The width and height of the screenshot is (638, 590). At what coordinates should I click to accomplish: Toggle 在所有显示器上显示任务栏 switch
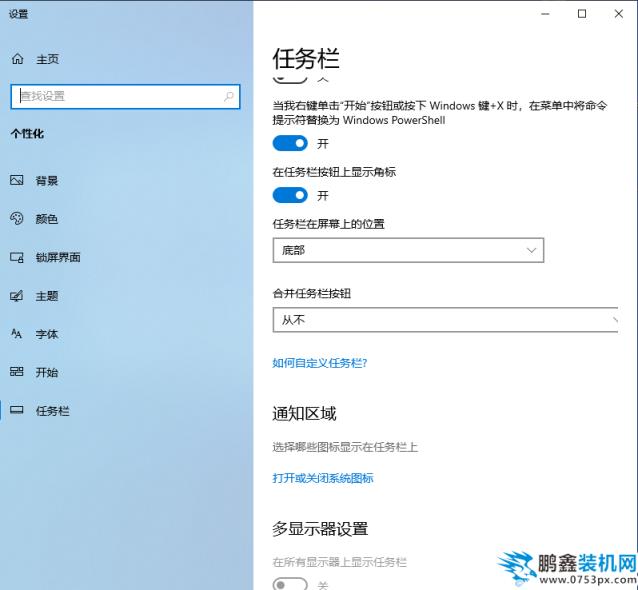[290, 584]
